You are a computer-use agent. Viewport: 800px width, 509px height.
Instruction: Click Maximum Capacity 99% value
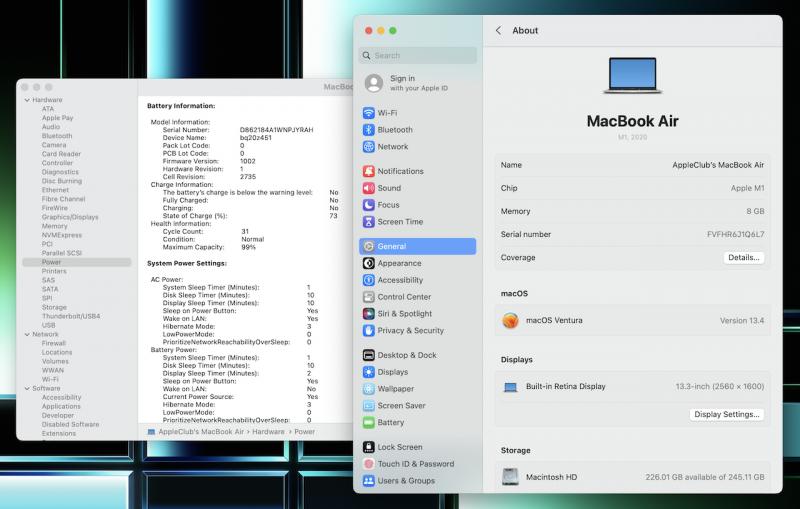(248, 247)
